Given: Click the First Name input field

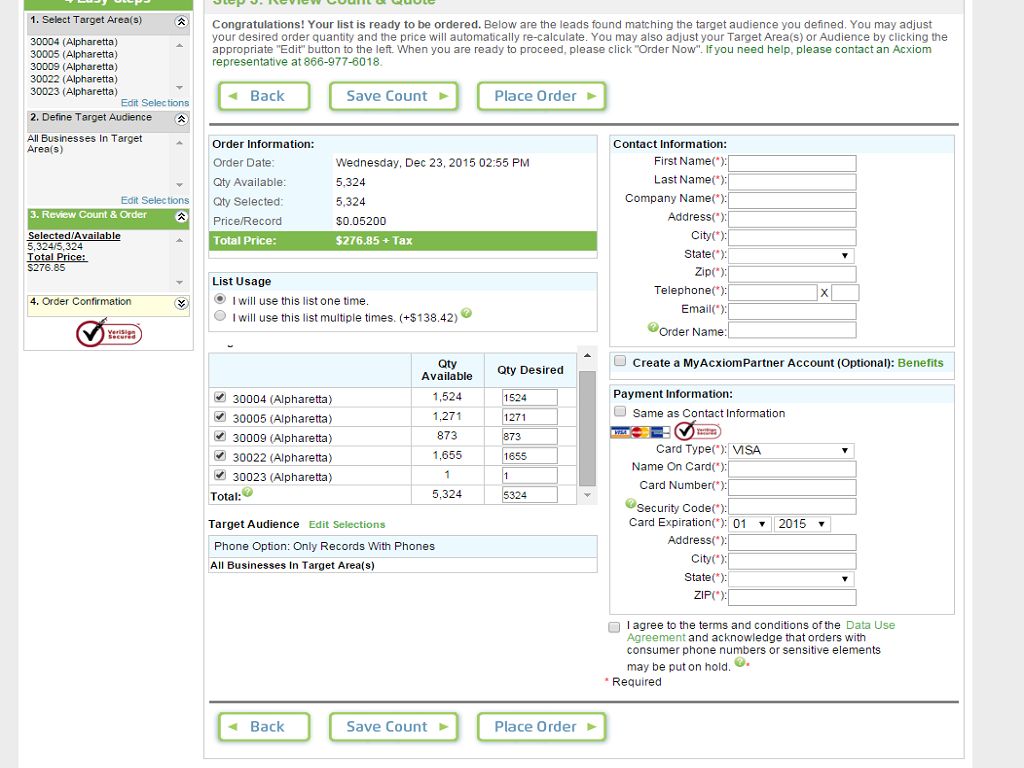Looking at the screenshot, I should click(792, 163).
